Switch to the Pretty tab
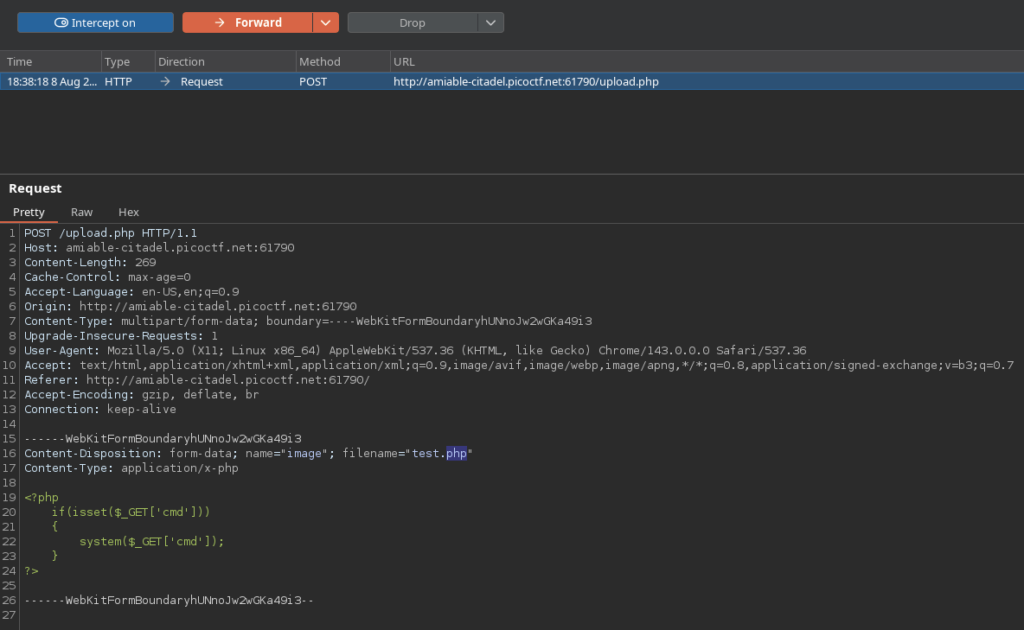The image size is (1024, 630). tap(29, 212)
